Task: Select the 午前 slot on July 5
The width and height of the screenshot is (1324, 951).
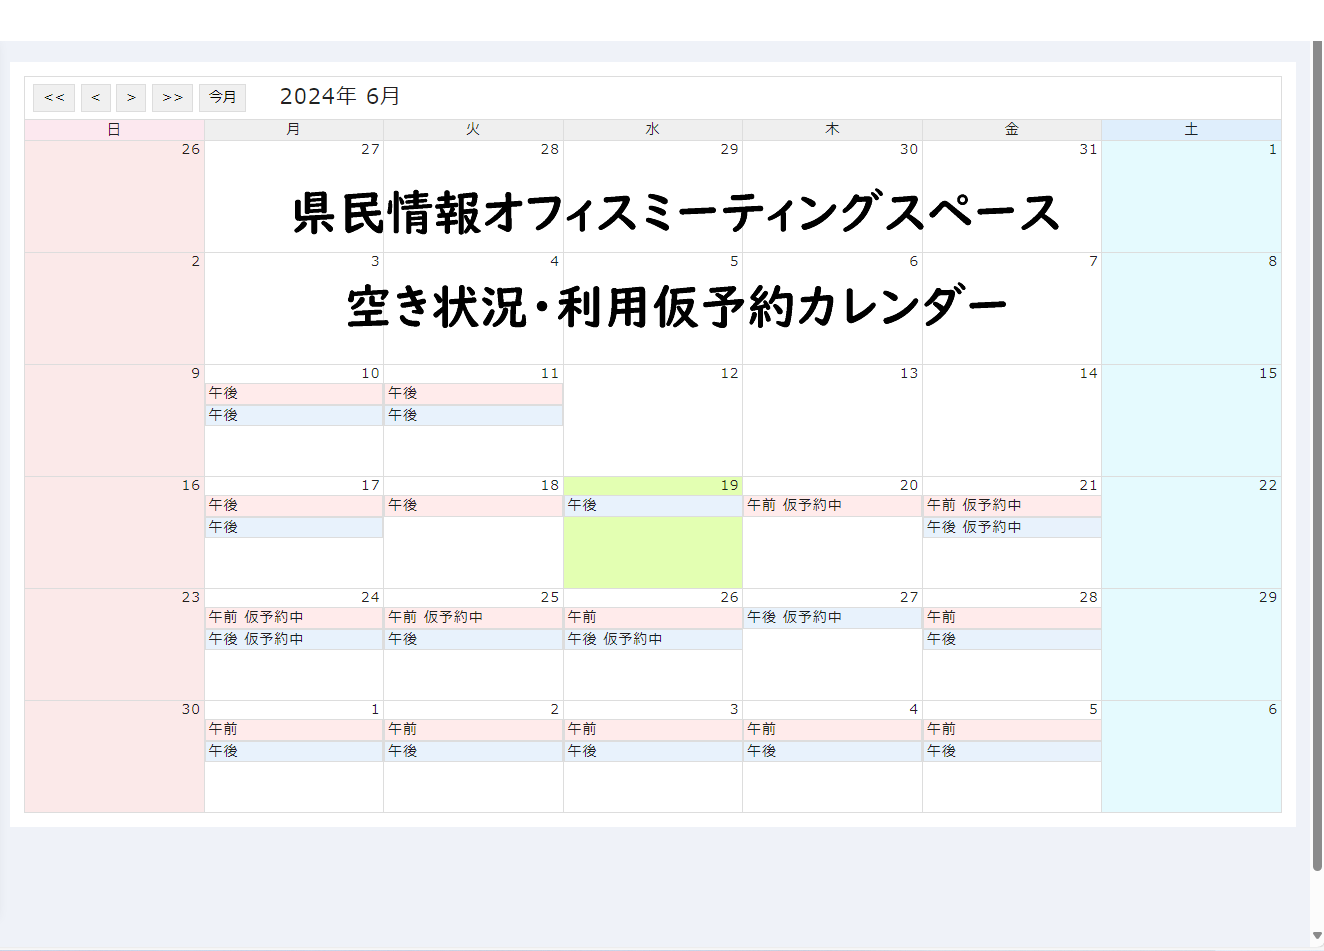Action: tap(1012, 730)
